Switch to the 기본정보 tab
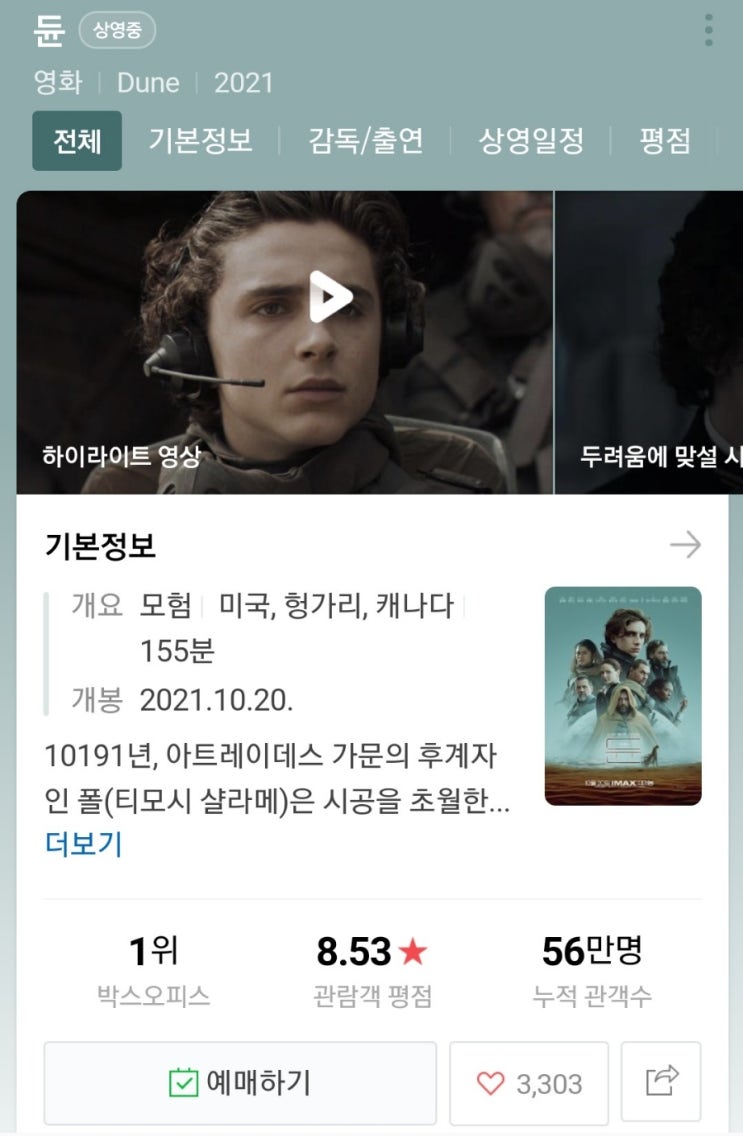Screen dimensions: 743x1136 [201, 141]
